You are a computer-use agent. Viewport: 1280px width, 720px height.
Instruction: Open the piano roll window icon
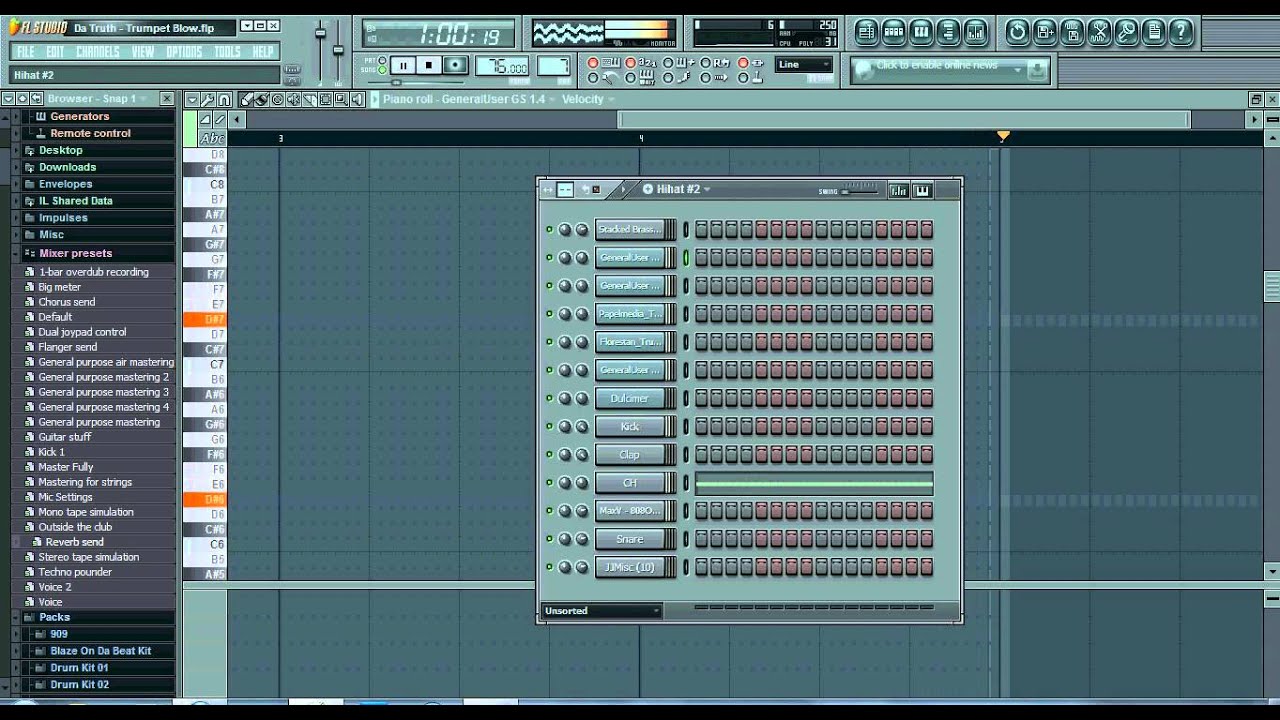(921, 33)
